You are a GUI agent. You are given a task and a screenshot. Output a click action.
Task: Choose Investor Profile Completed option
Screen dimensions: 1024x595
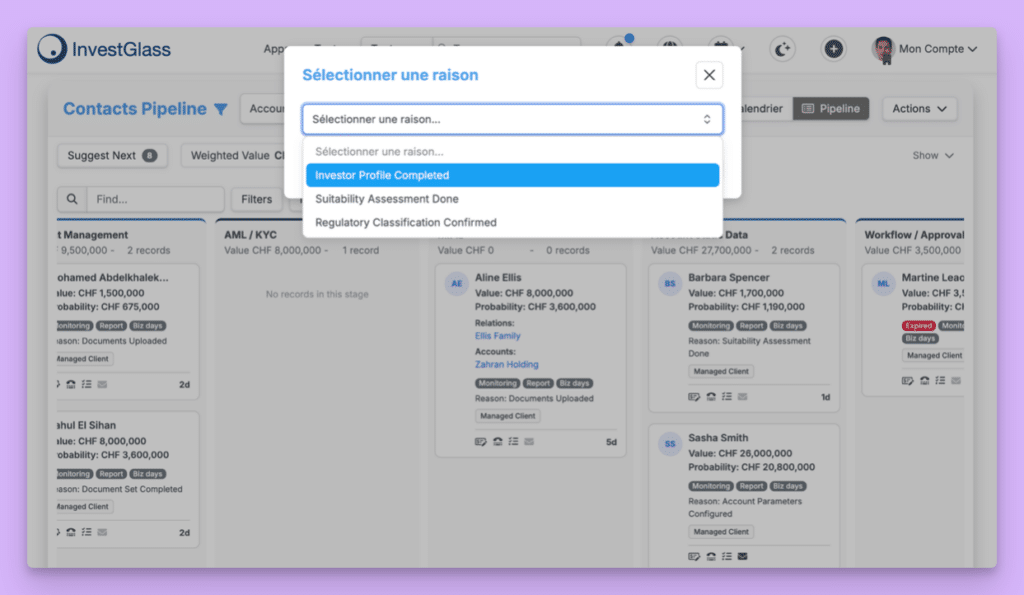pos(512,175)
